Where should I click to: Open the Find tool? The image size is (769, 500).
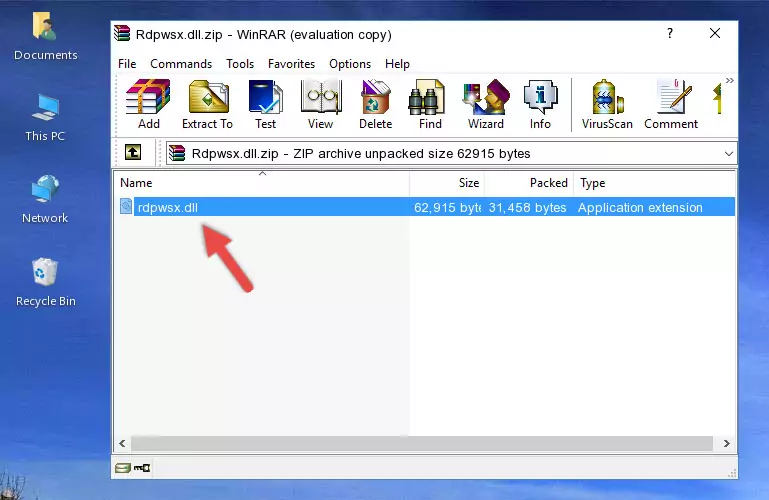(x=430, y=104)
